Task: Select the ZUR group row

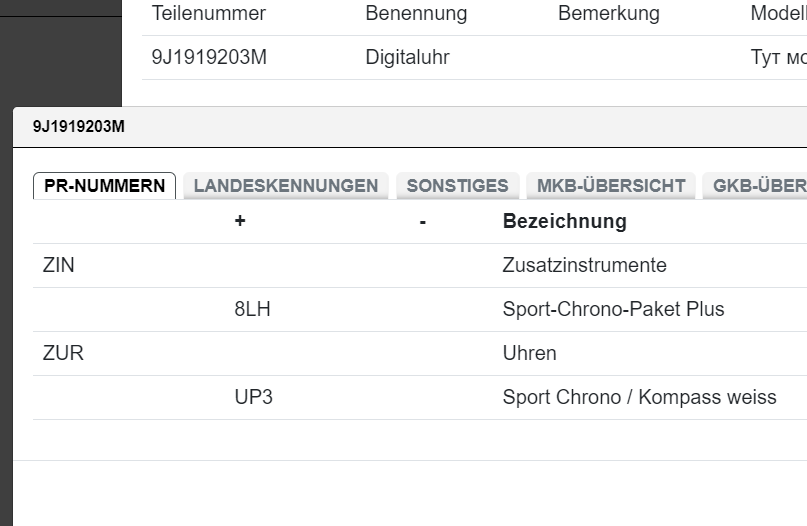Action: tap(63, 353)
